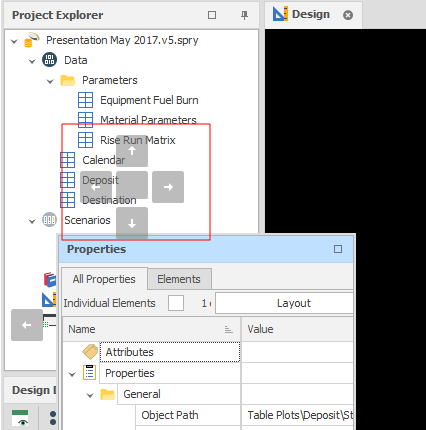Click the Design tab ruler icon
This screenshot has height=430, width=426.
point(280,14)
